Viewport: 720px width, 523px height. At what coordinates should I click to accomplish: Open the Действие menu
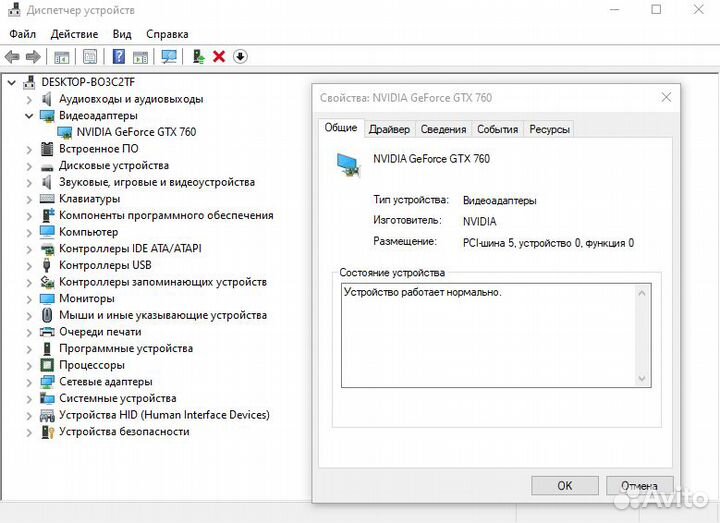click(x=74, y=34)
